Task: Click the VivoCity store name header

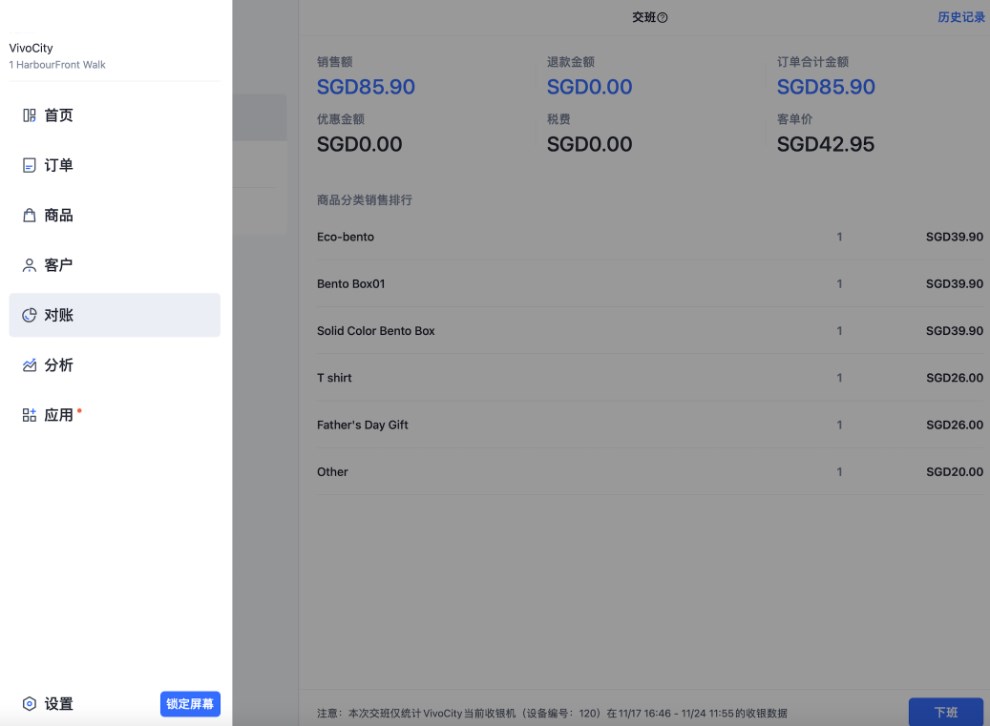Action: pos(31,48)
